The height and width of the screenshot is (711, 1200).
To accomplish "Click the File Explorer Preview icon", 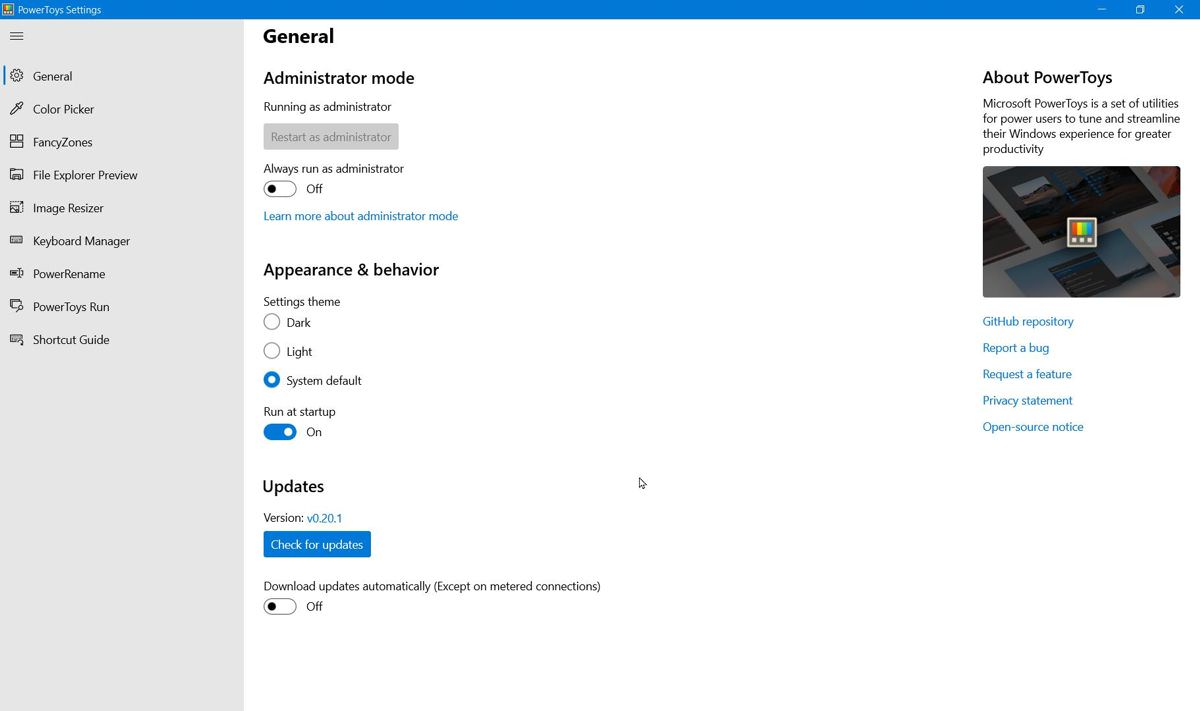I will [x=16, y=175].
